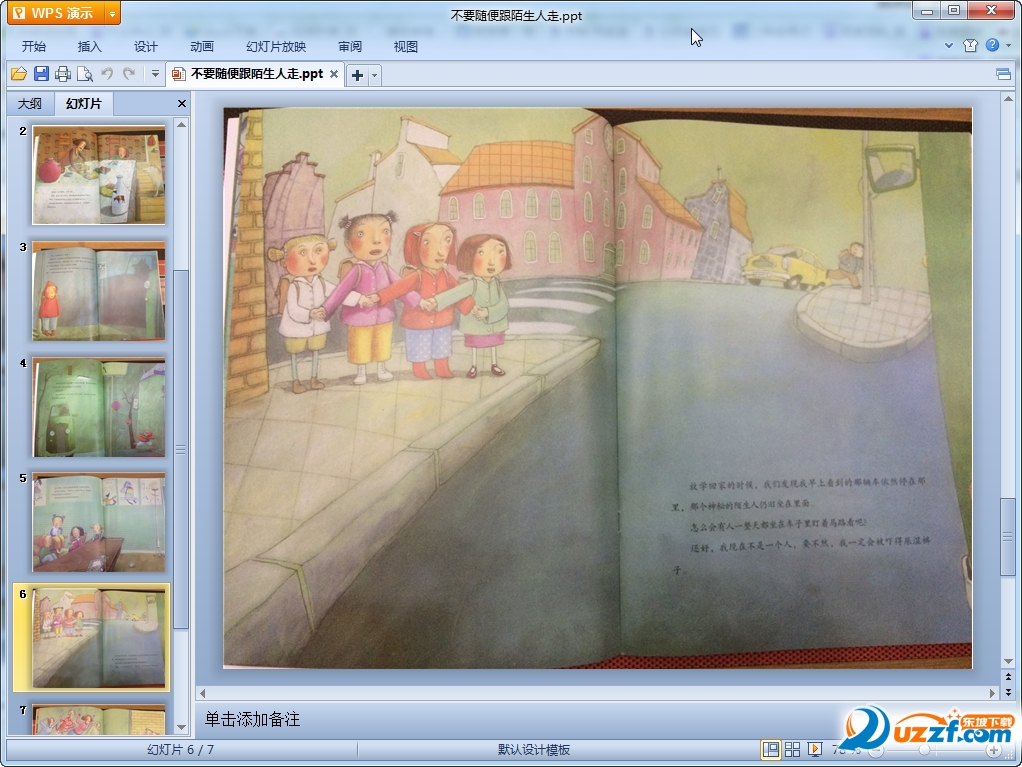The width and height of the screenshot is (1022, 767).
Task: Expand the WPS 演示 dropdown arrow
Action: click(x=113, y=13)
